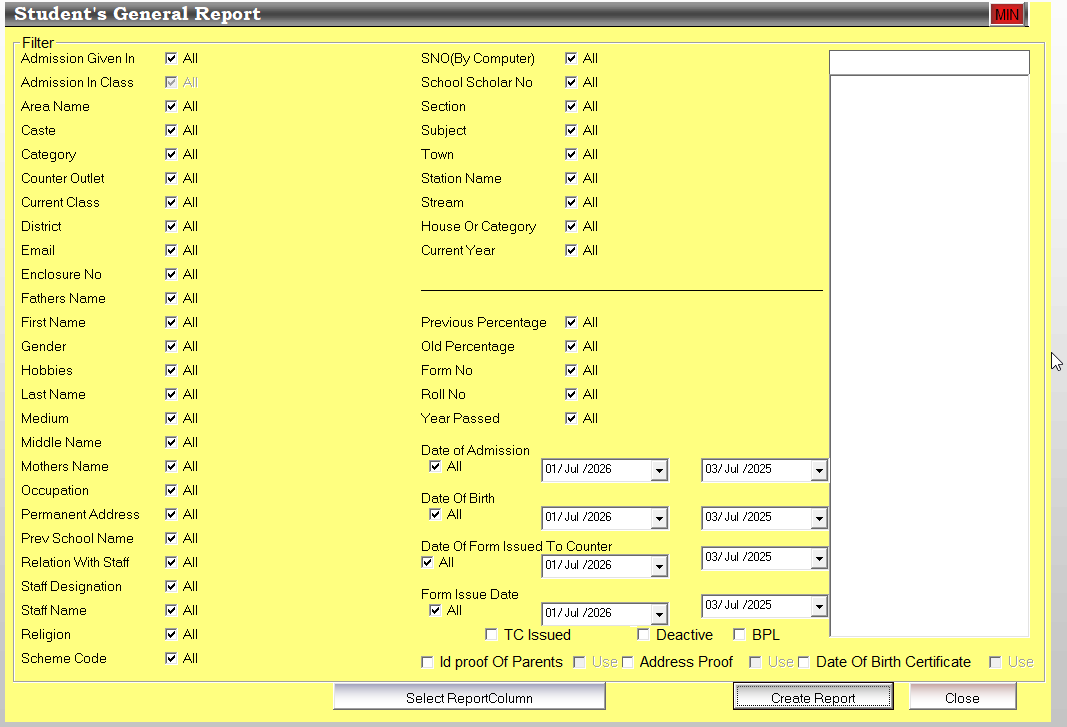Toggle All checkbox for Gender
The image size is (1067, 727).
pyautogui.click(x=171, y=346)
